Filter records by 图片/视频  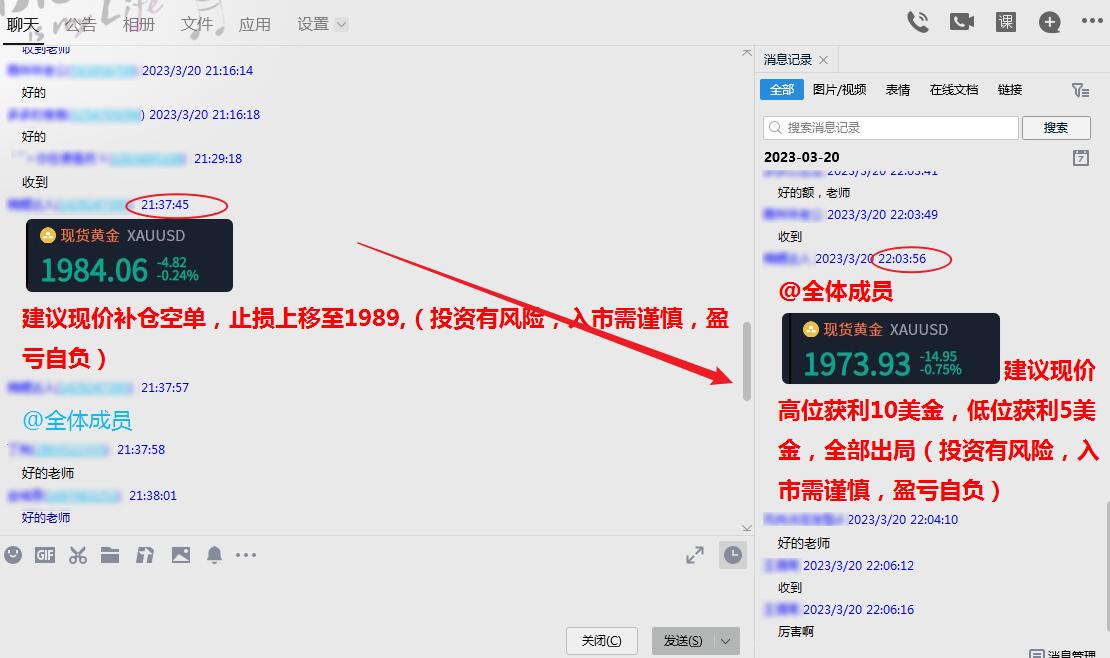click(840, 90)
